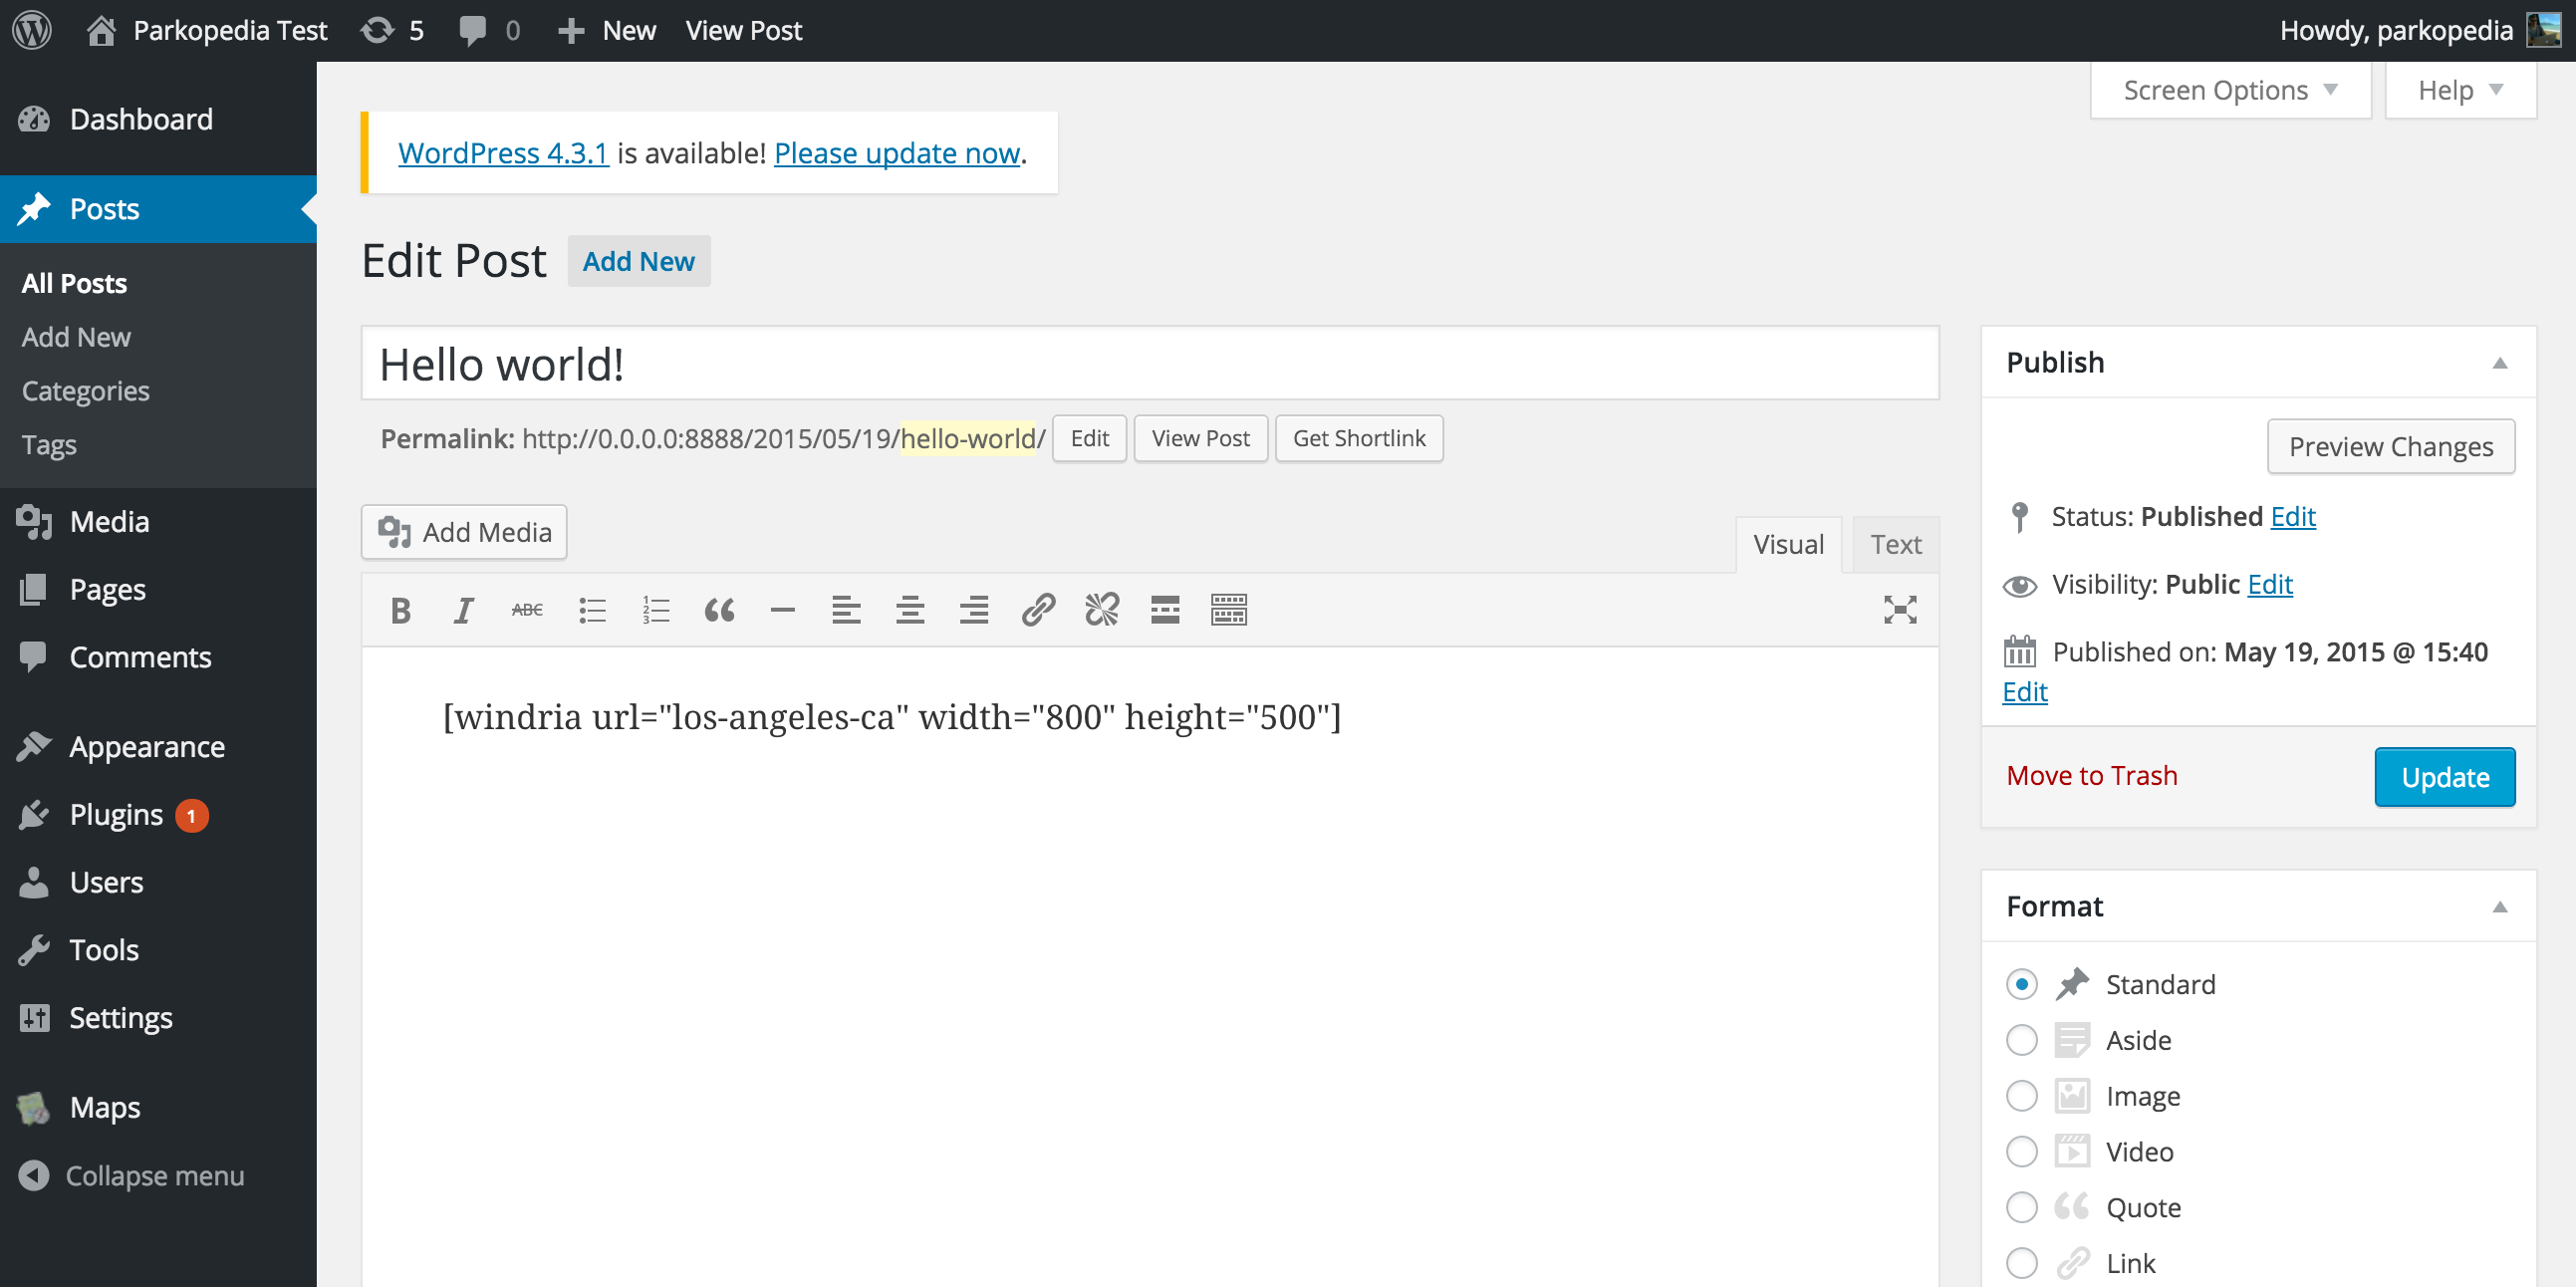Image resolution: width=2576 pixels, height=1287 pixels.
Task: Apply italic formatting in editor toolbar
Action: coord(463,610)
